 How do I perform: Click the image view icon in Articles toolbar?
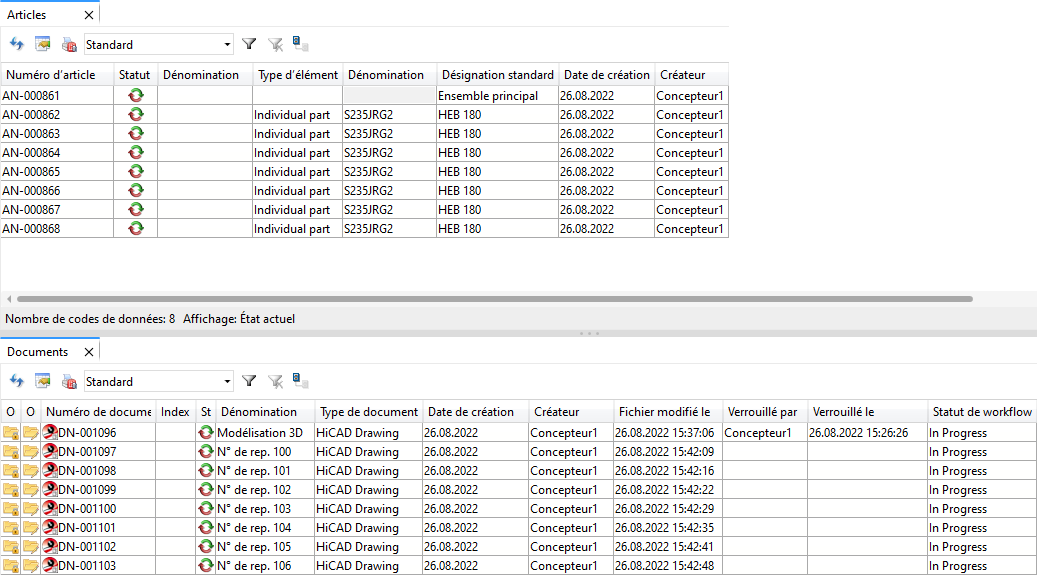coord(42,44)
